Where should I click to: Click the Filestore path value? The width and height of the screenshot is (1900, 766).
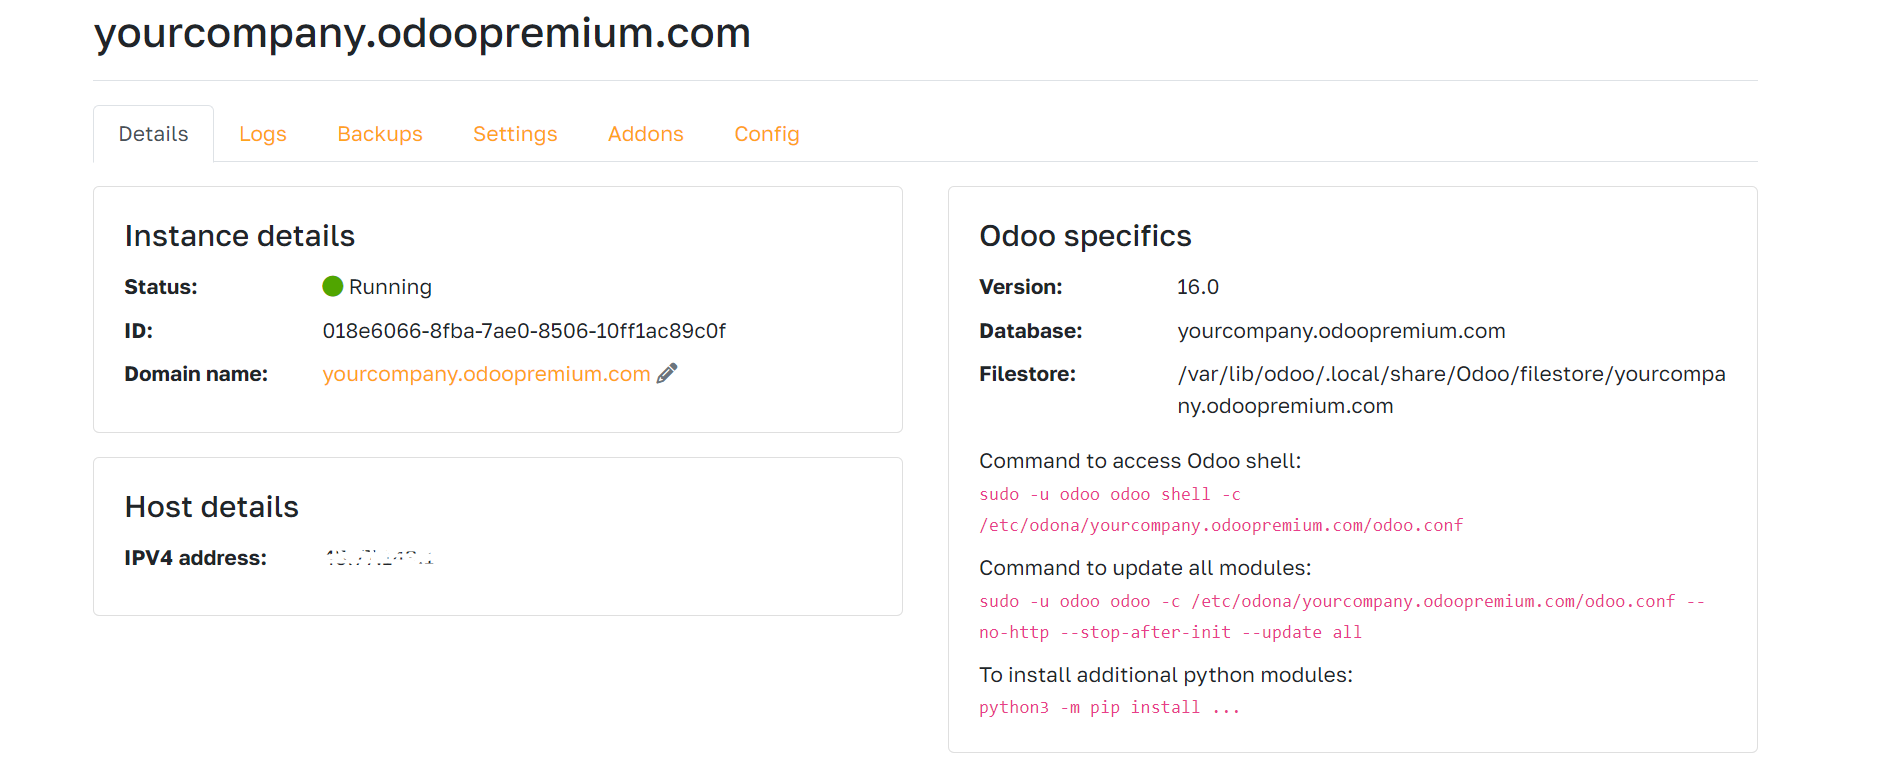(x=1450, y=389)
